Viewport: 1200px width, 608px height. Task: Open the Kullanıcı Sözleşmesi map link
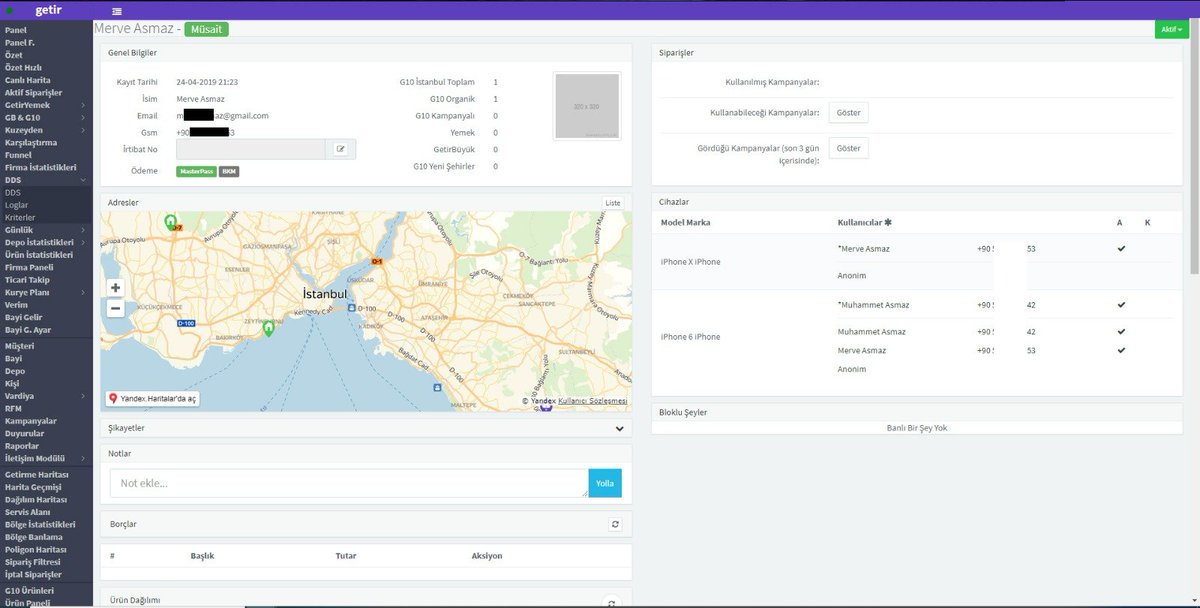593,401
